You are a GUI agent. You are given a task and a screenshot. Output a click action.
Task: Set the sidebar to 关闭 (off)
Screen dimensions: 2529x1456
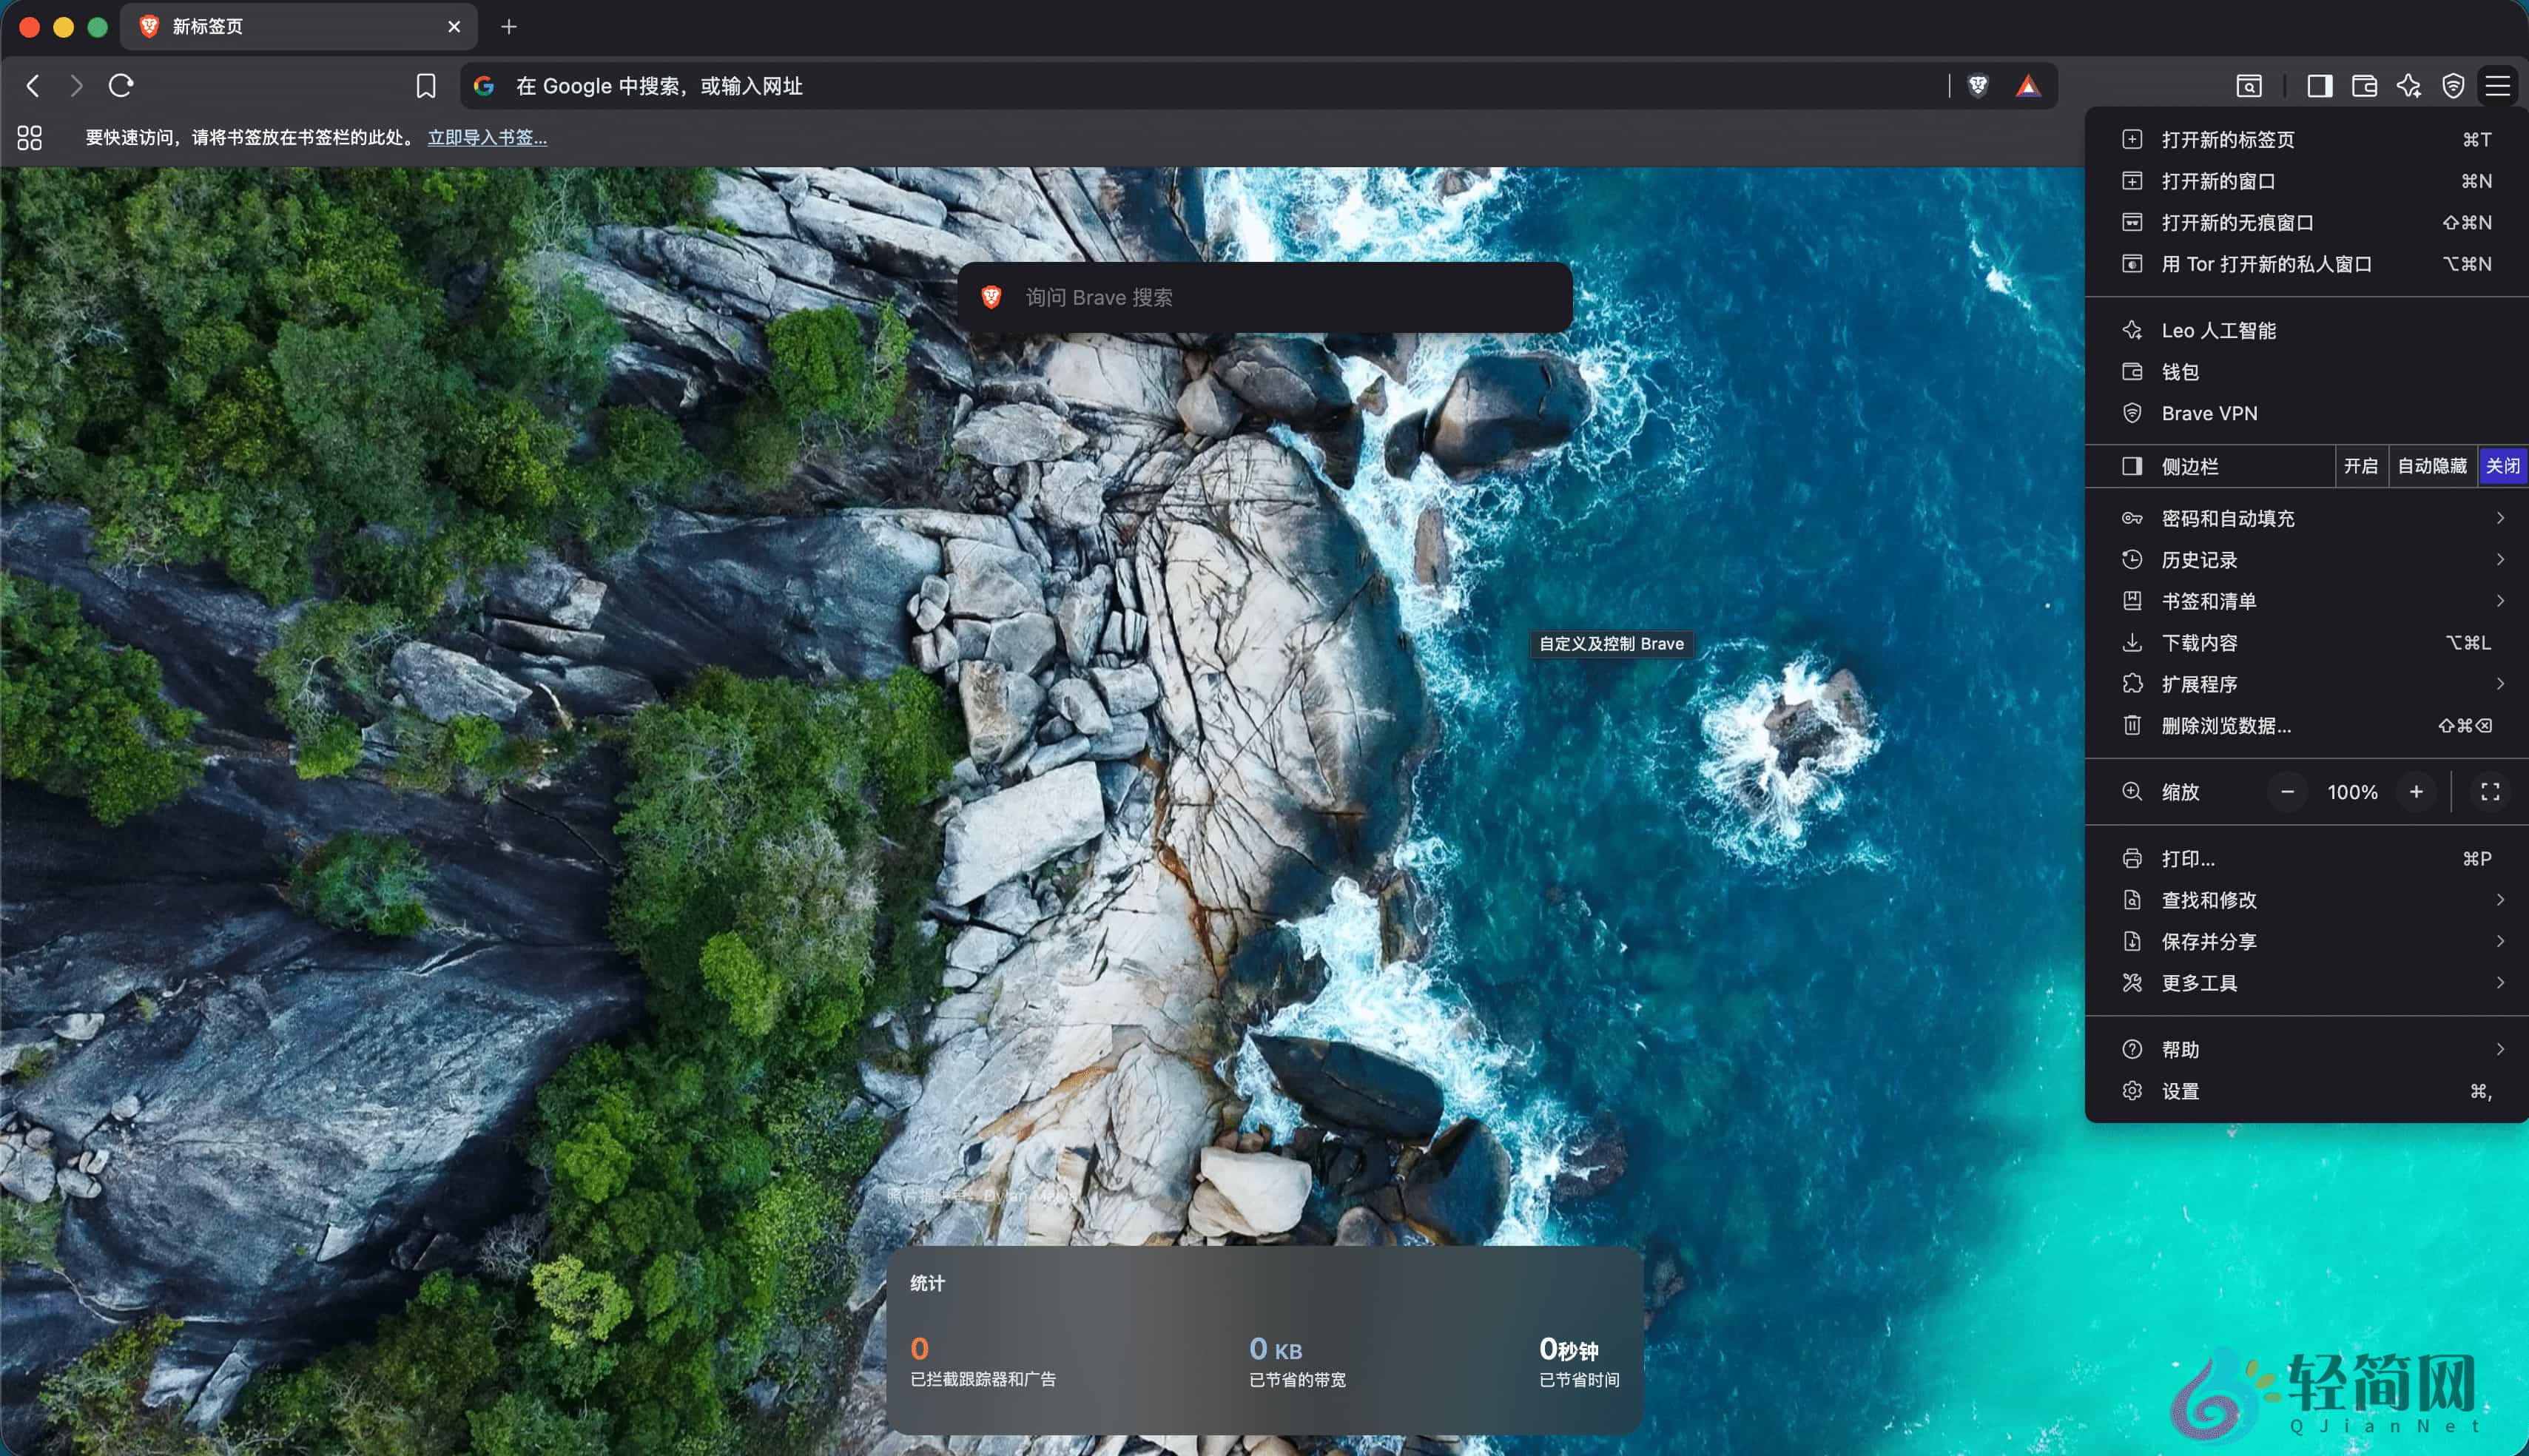tap(2502, 466)
